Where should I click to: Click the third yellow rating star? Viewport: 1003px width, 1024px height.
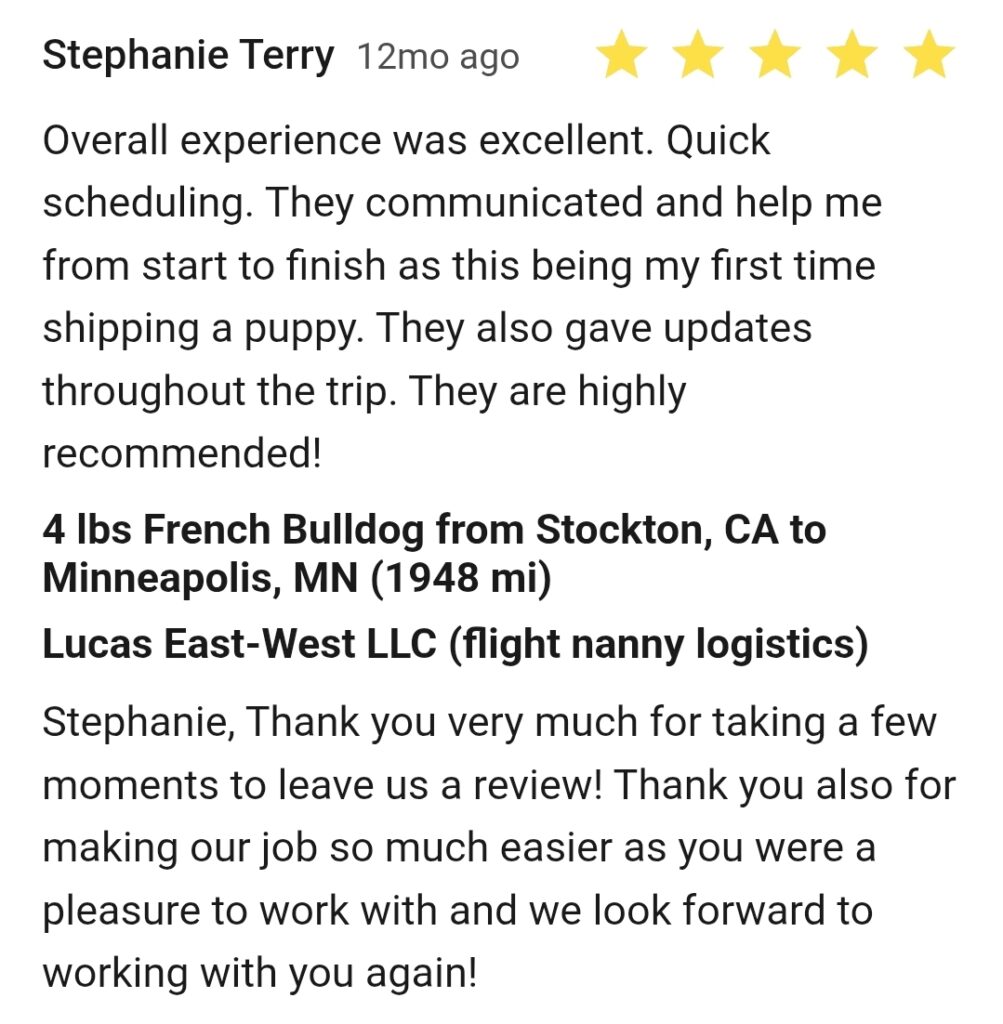click(x=776, y=55)
